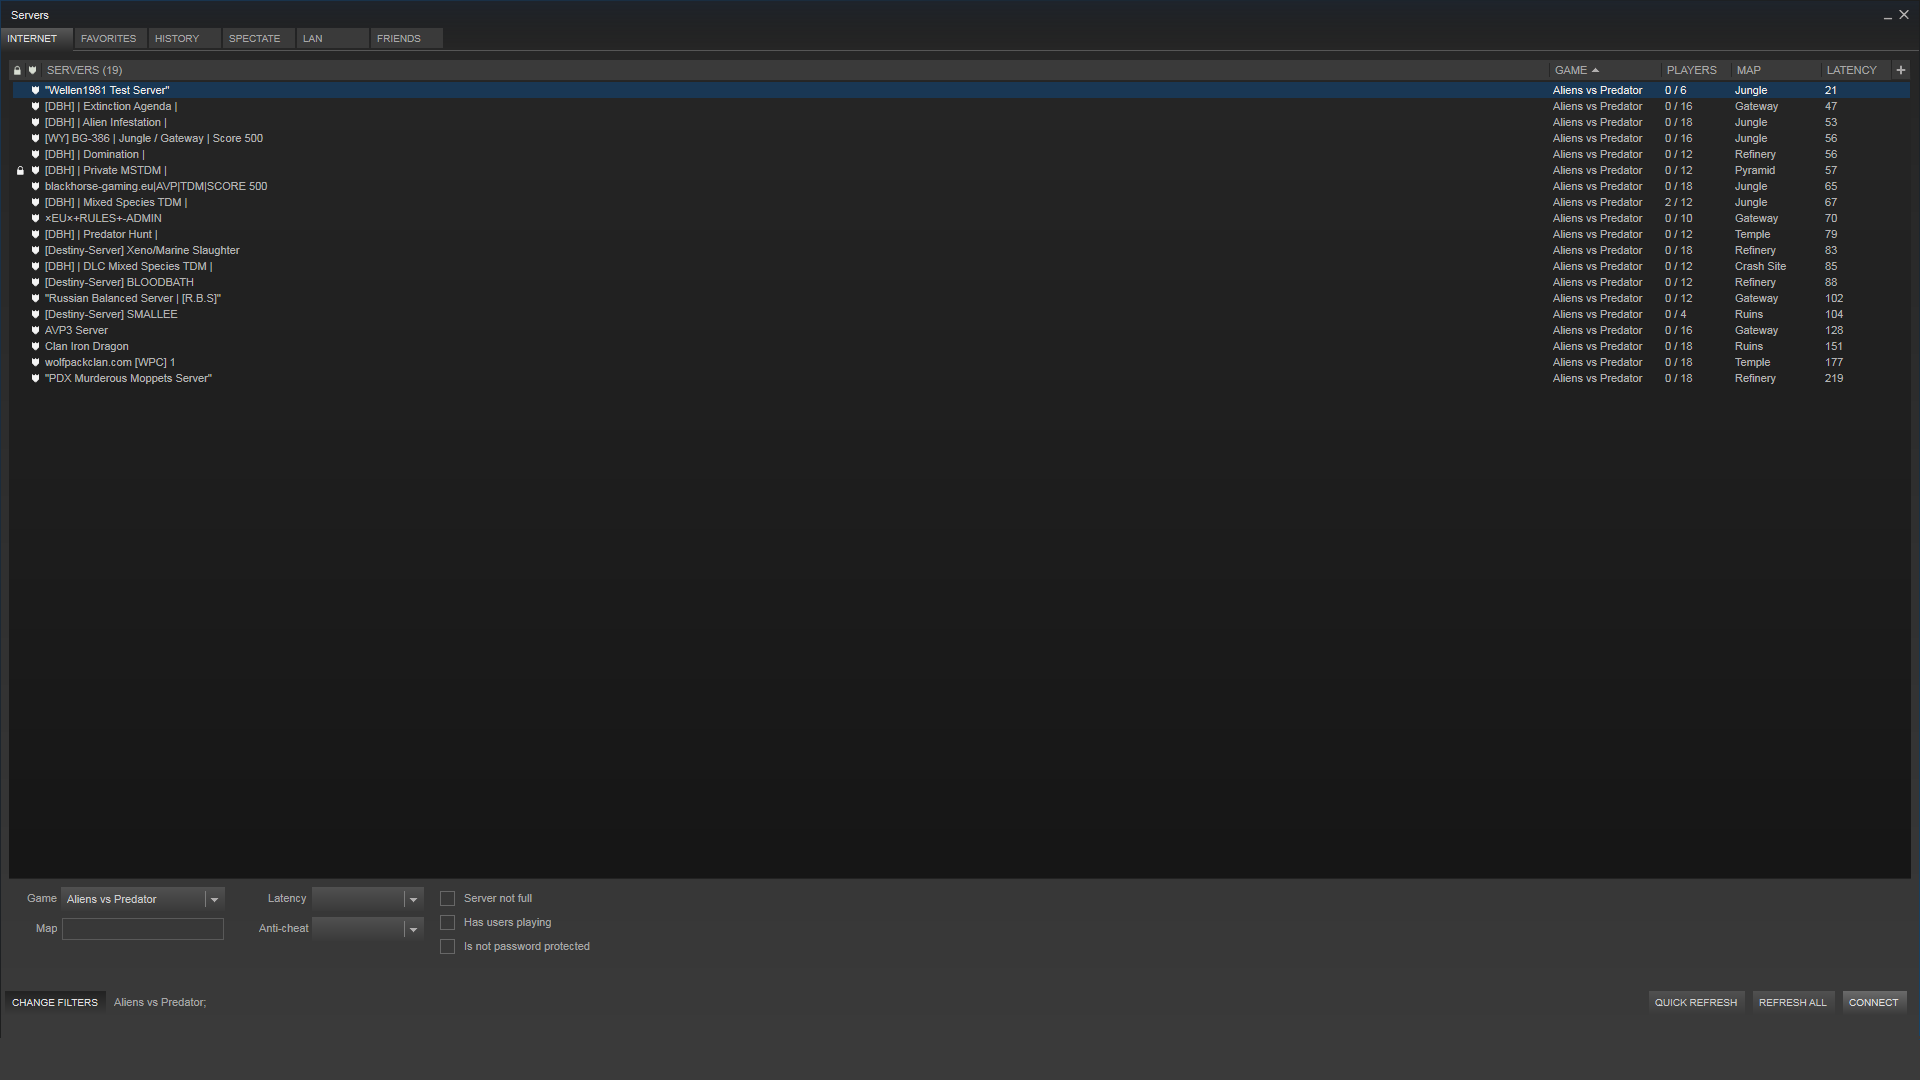
Task: Open the Game filter dropdown
Action: [x=213, y=899]
